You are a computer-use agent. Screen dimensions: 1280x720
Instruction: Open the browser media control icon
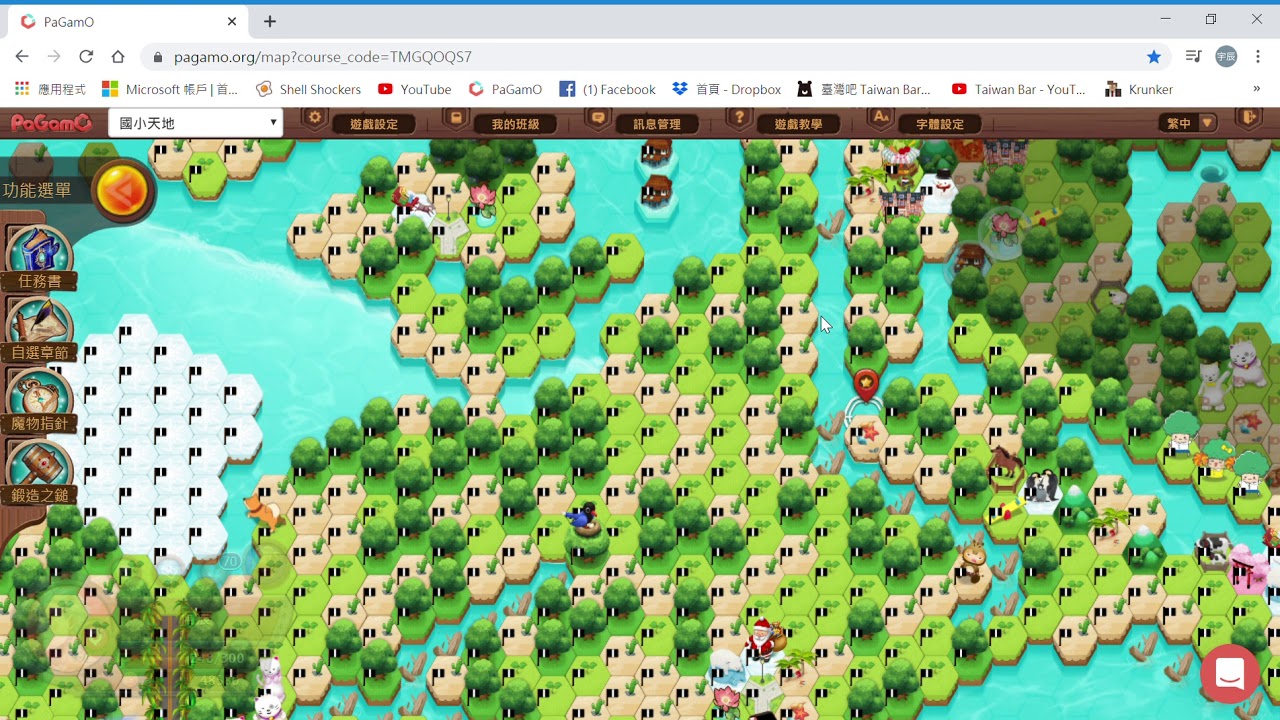[x=1193, y=57]
